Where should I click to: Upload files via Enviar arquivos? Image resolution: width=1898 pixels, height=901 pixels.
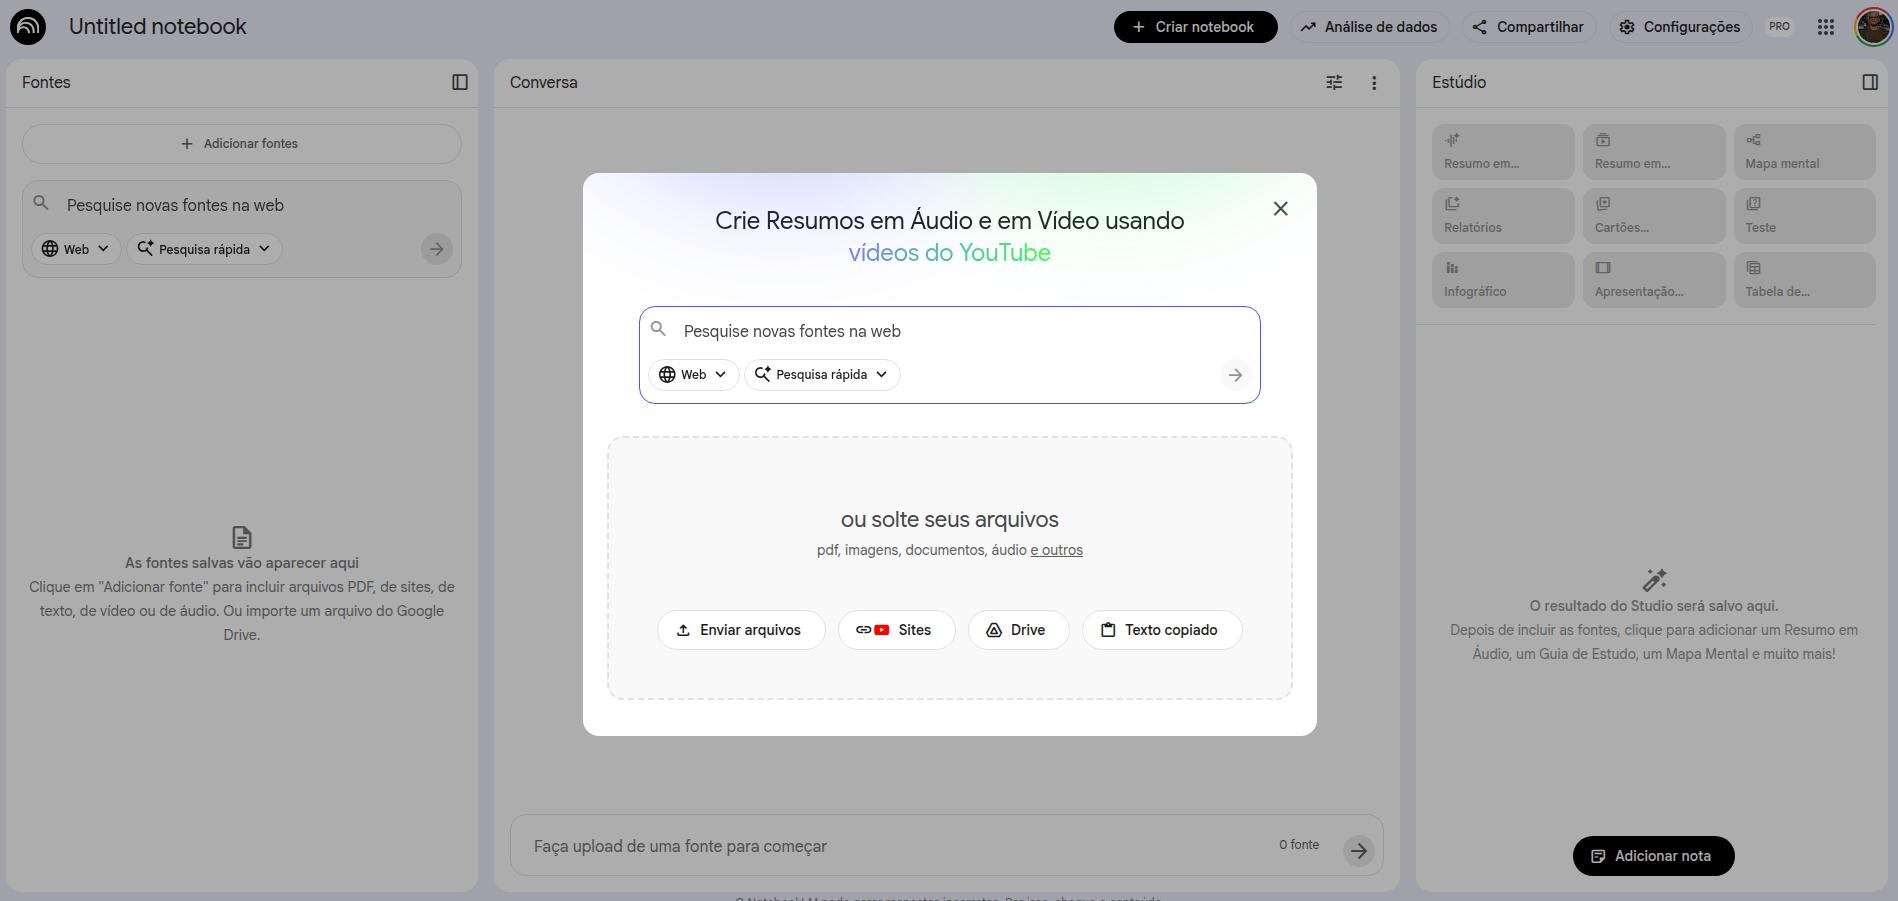click(x=740, y=630)
